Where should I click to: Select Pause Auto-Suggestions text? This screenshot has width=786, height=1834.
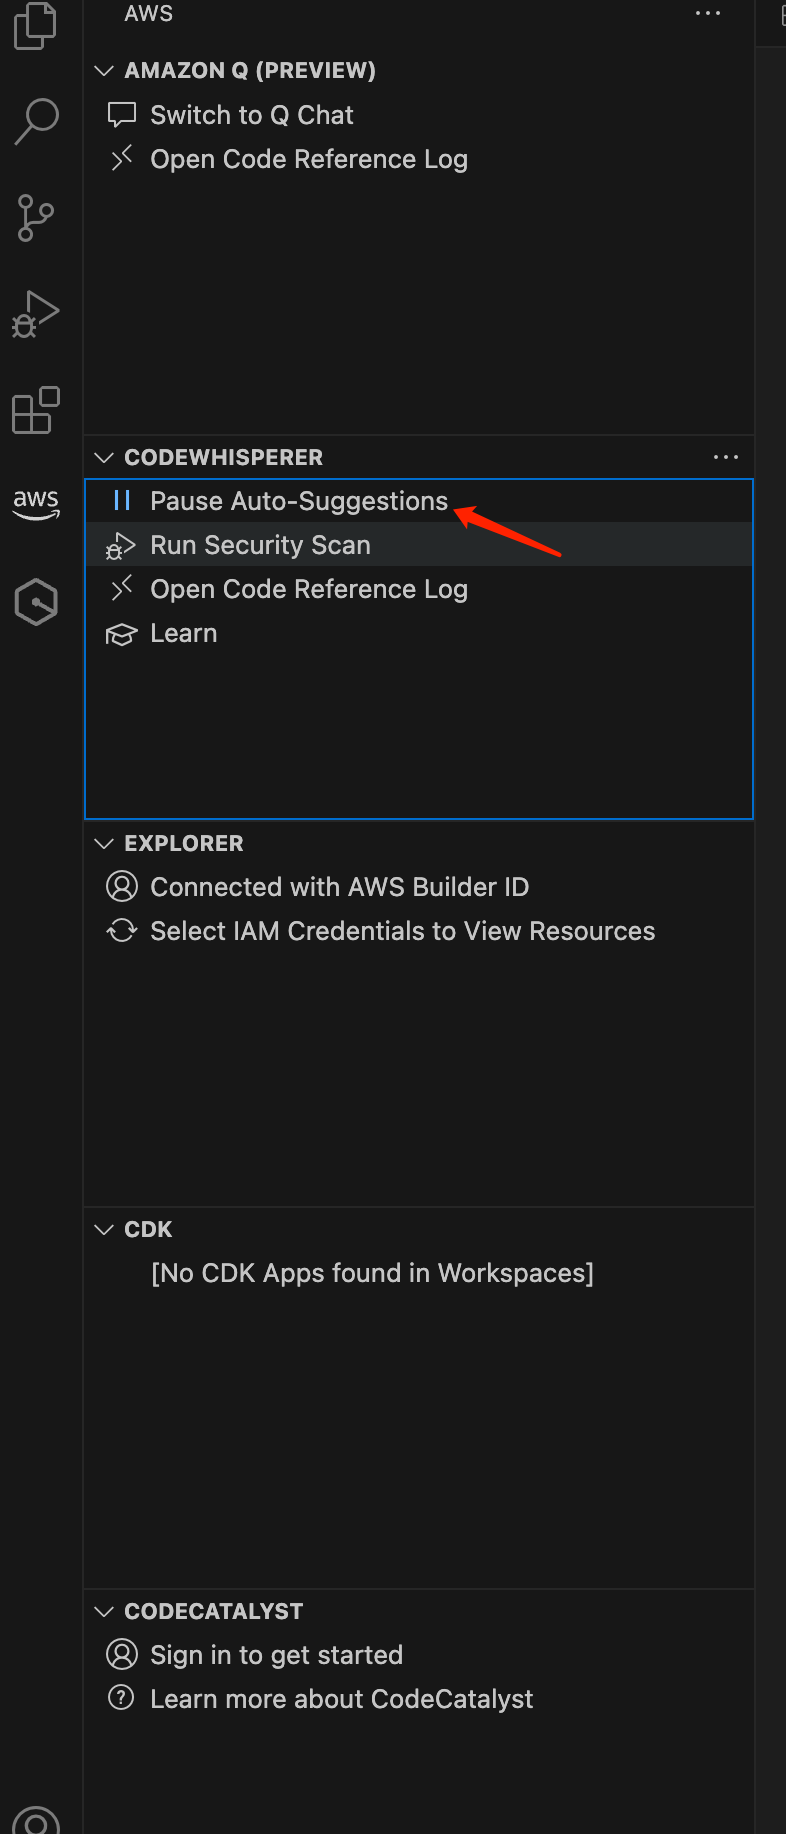click(299, 501)
